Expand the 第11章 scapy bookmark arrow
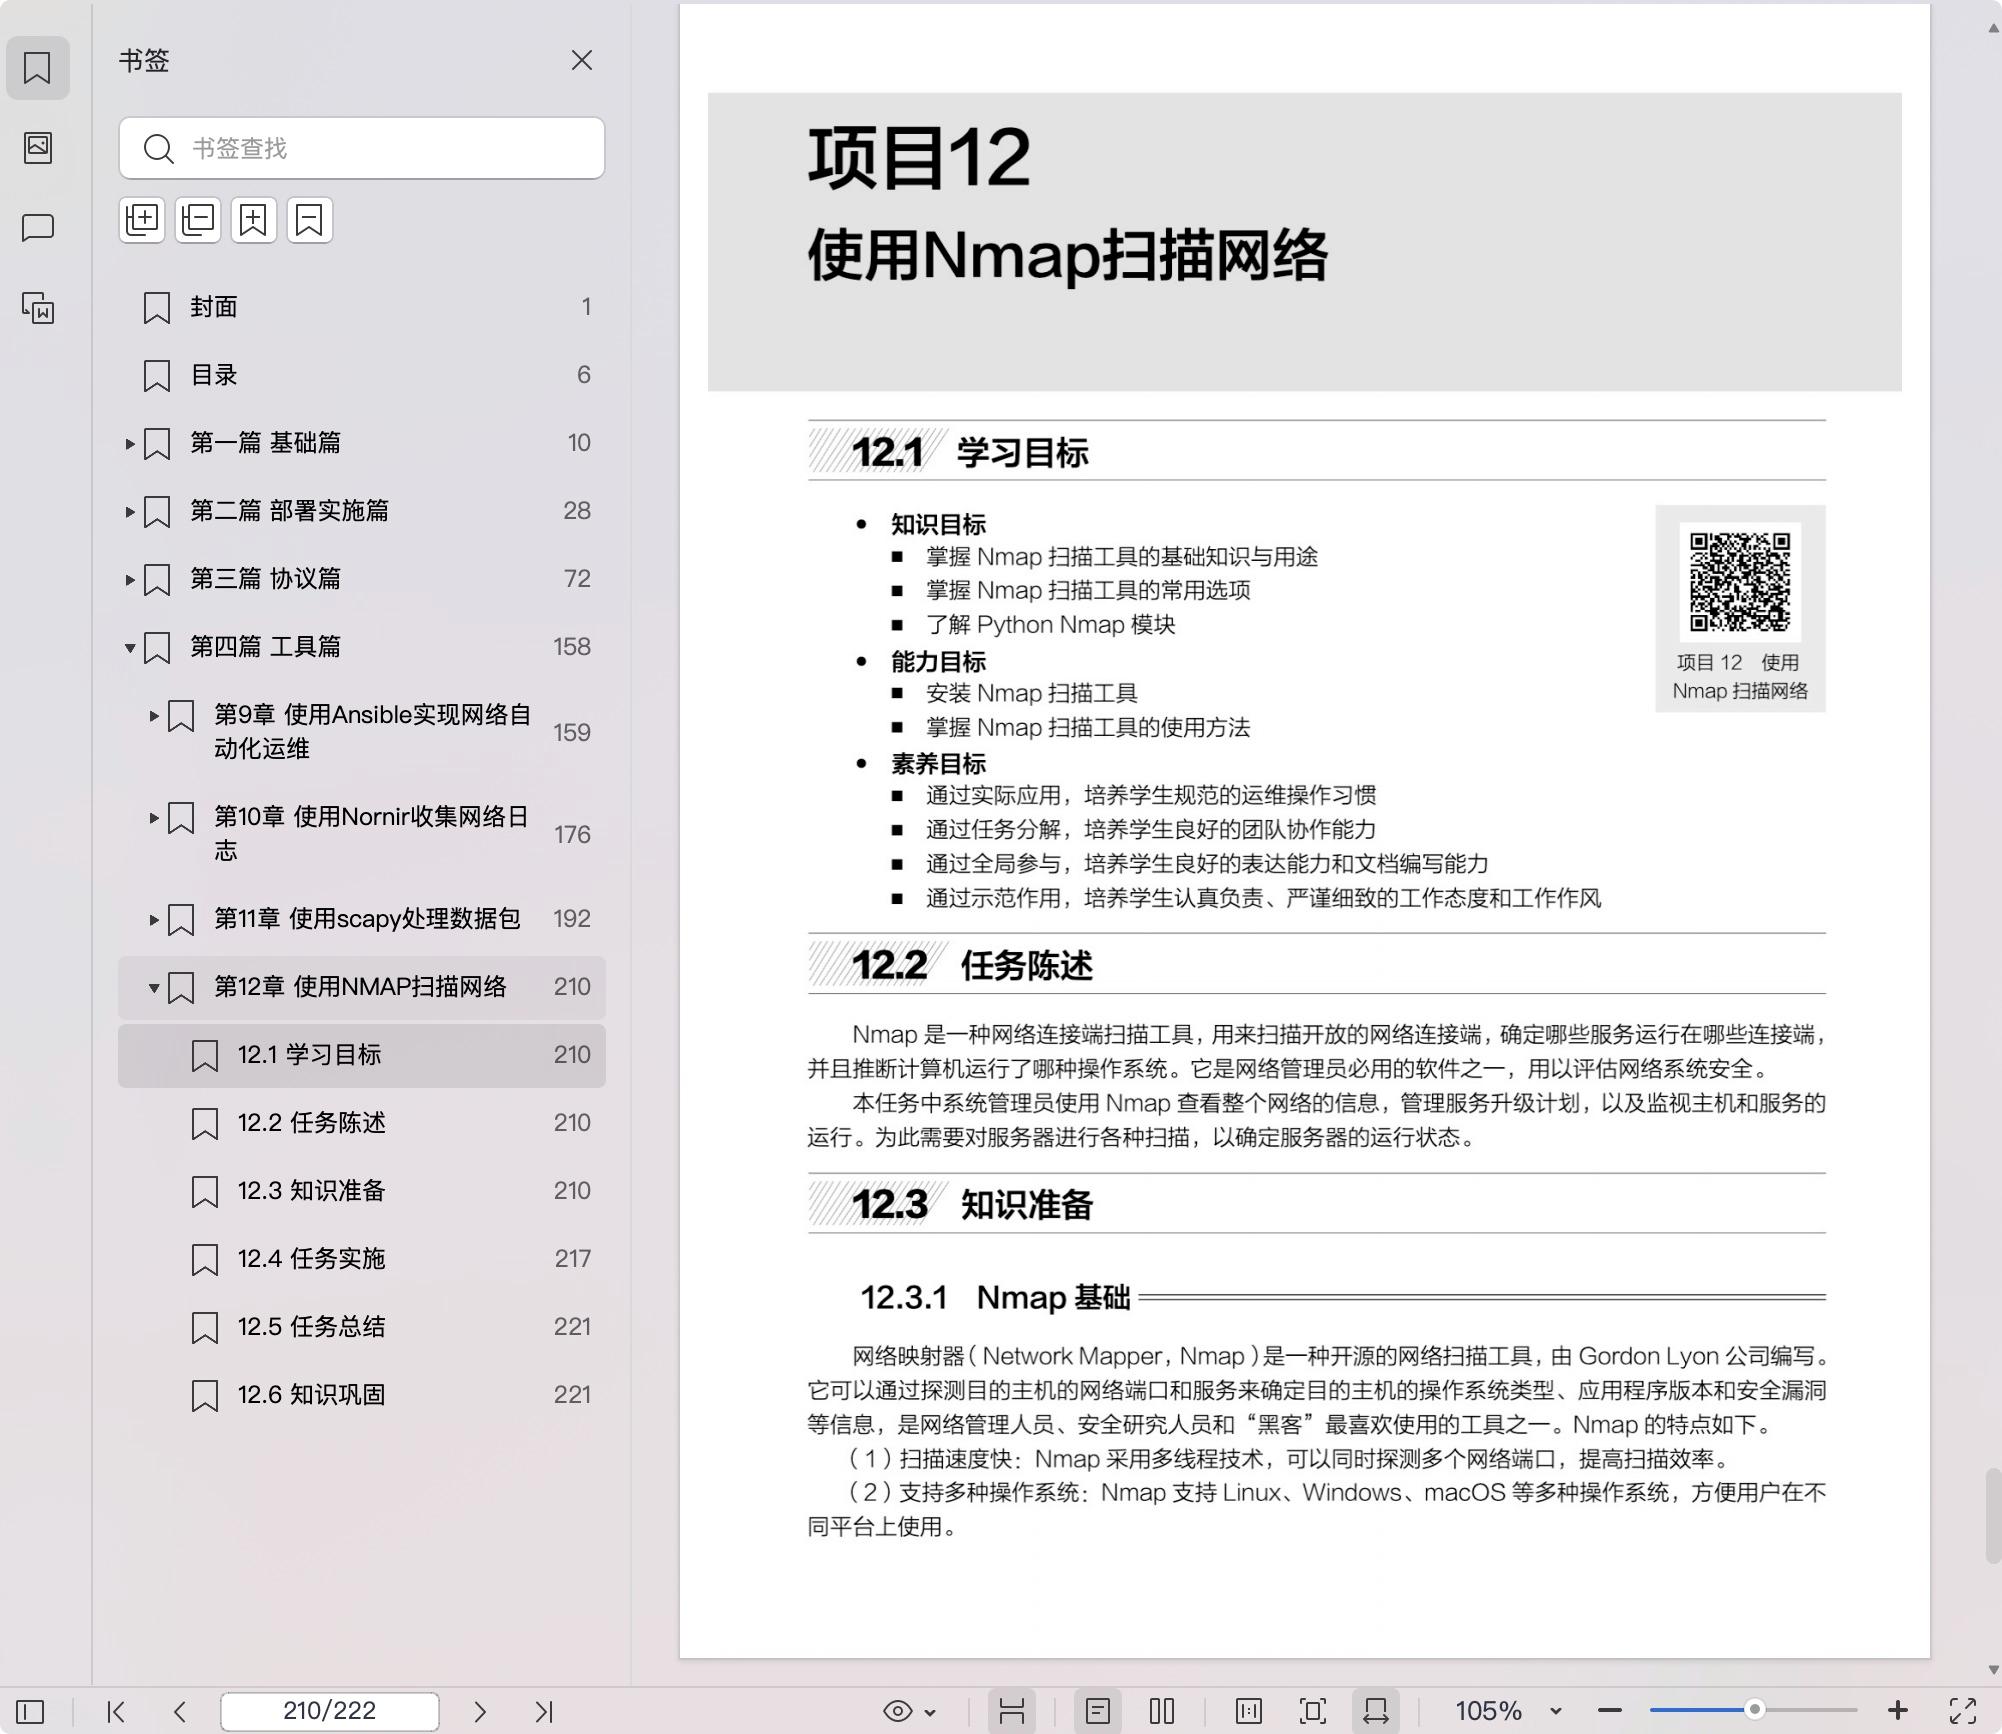Screen dimensions: 2002x1734 [x=154, y=919]
